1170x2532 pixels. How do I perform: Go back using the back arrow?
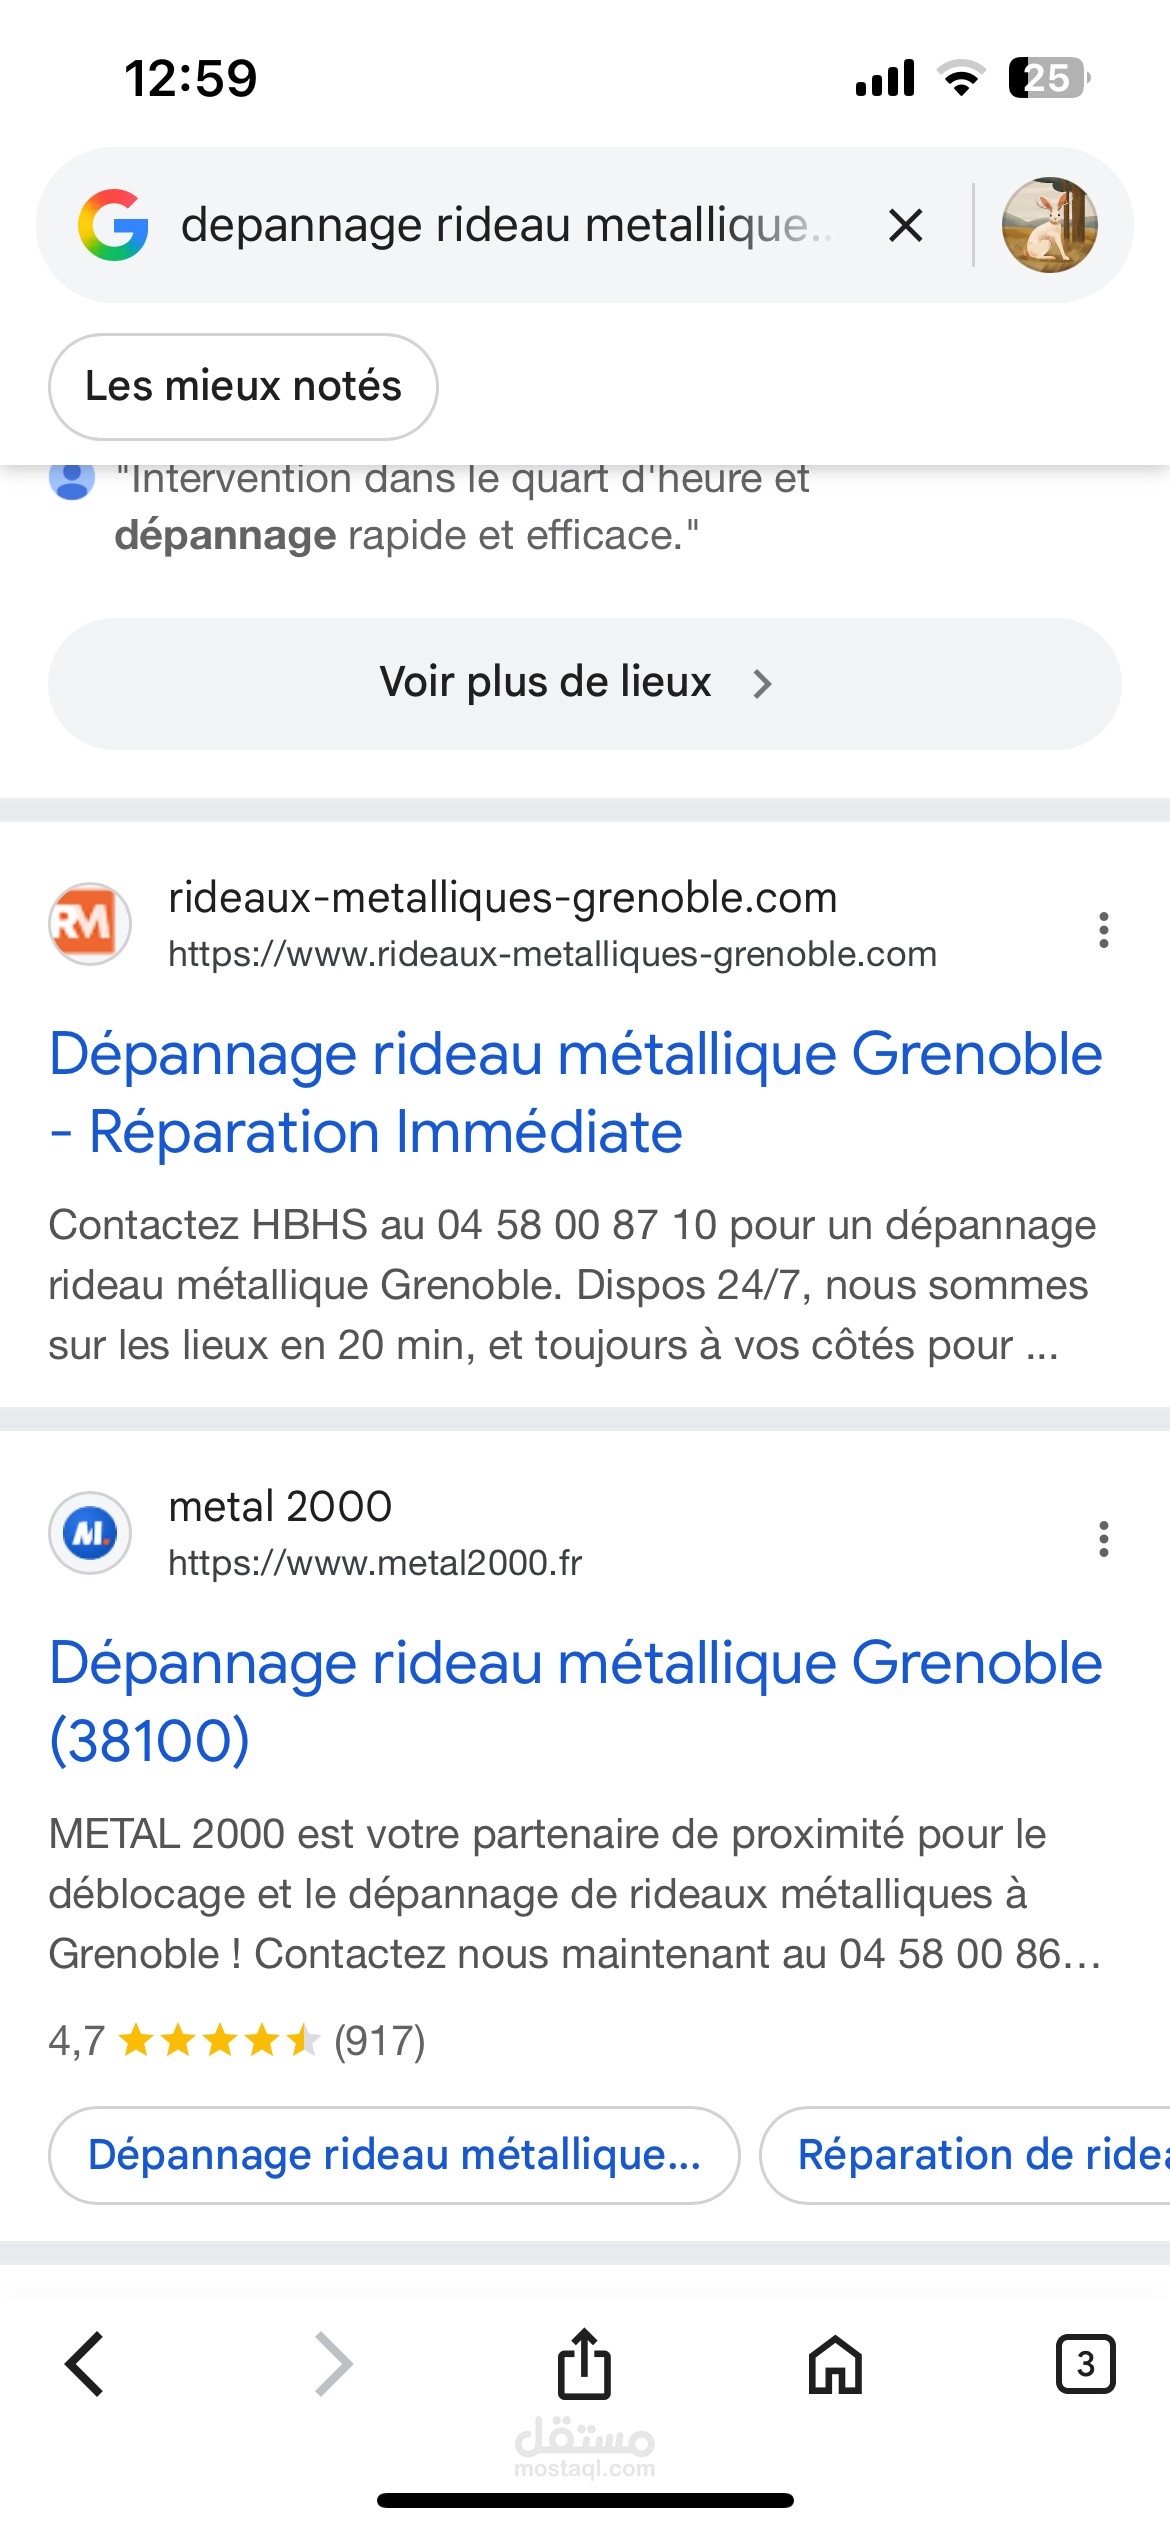(84, 2364)
